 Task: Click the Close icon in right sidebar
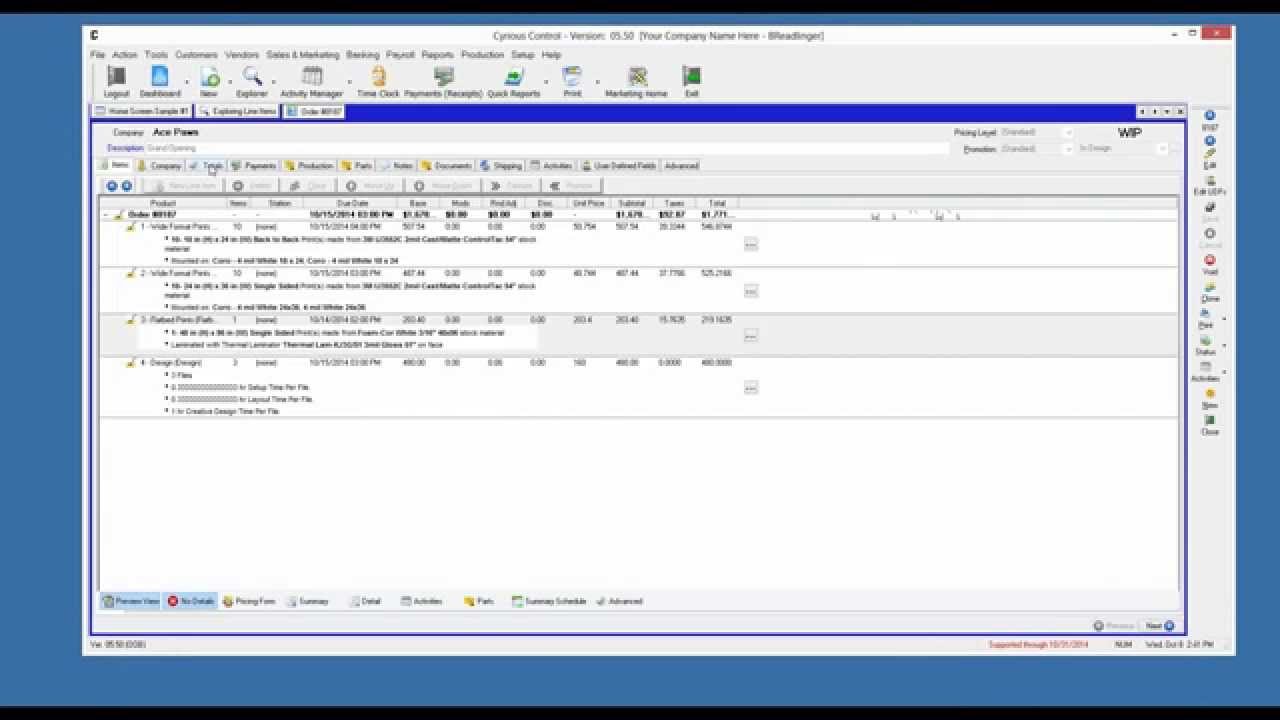tap(1210, 425)
